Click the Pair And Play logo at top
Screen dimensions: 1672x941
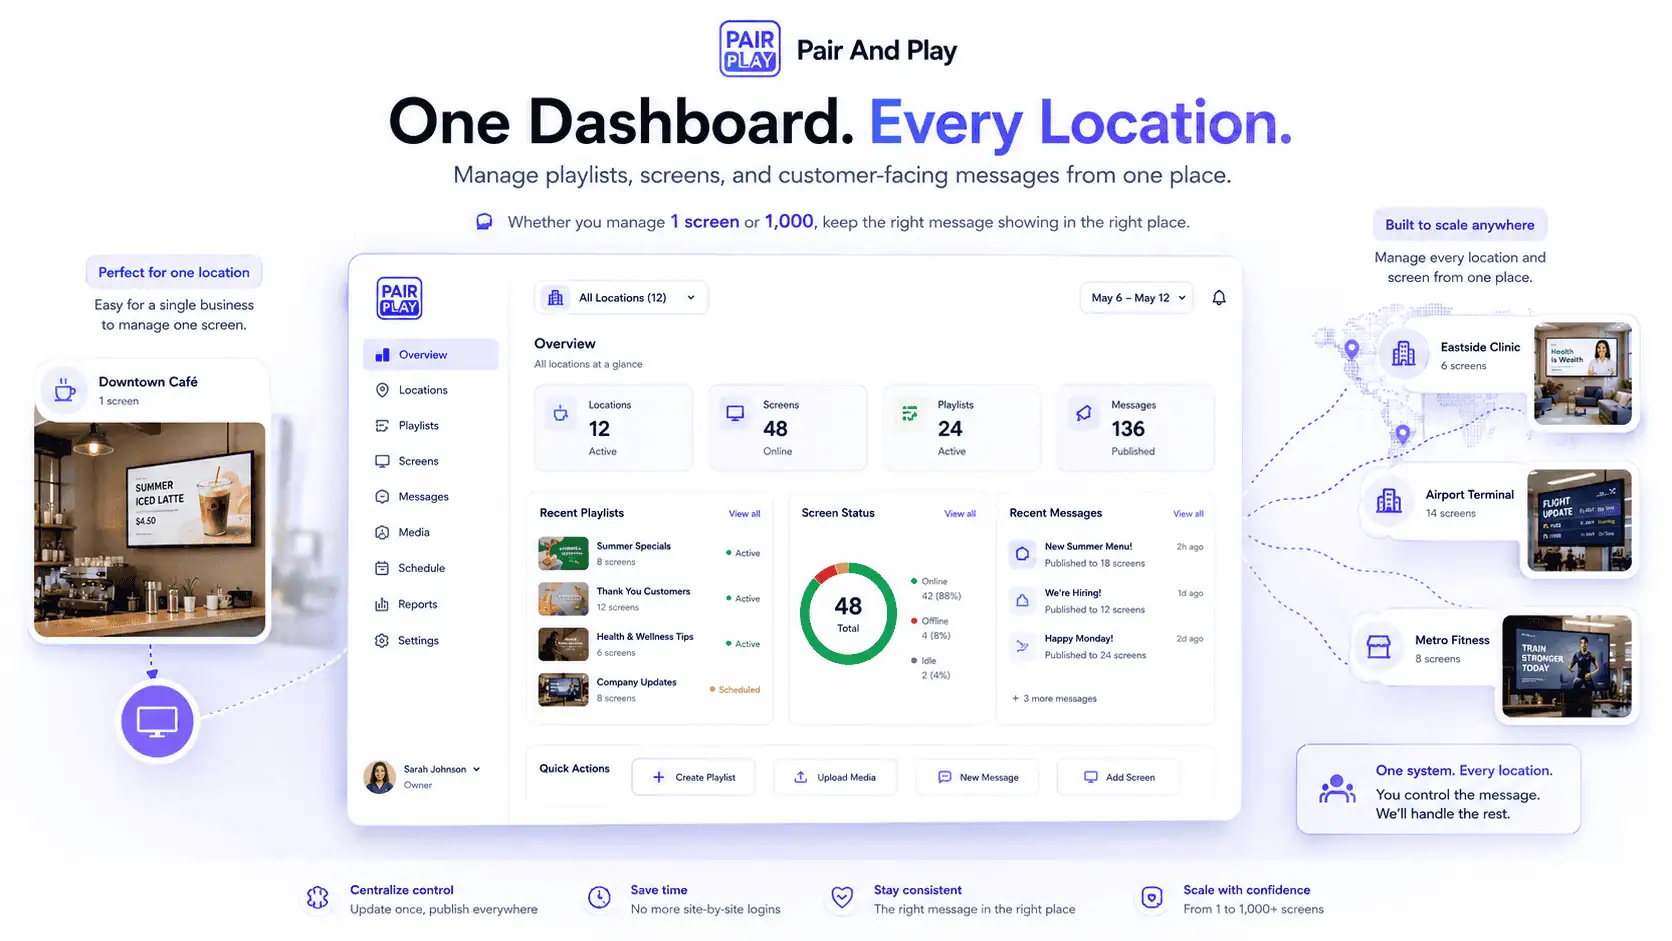tap(750, 49)
